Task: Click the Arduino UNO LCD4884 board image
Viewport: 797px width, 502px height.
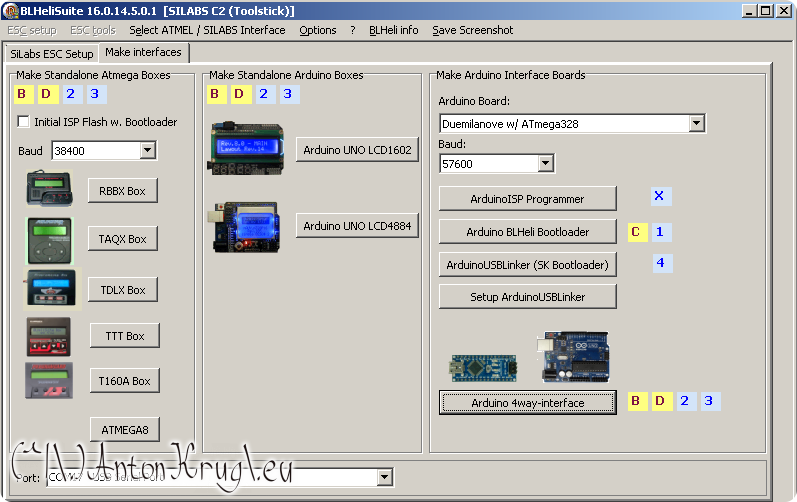Action: tap(244, 227)
